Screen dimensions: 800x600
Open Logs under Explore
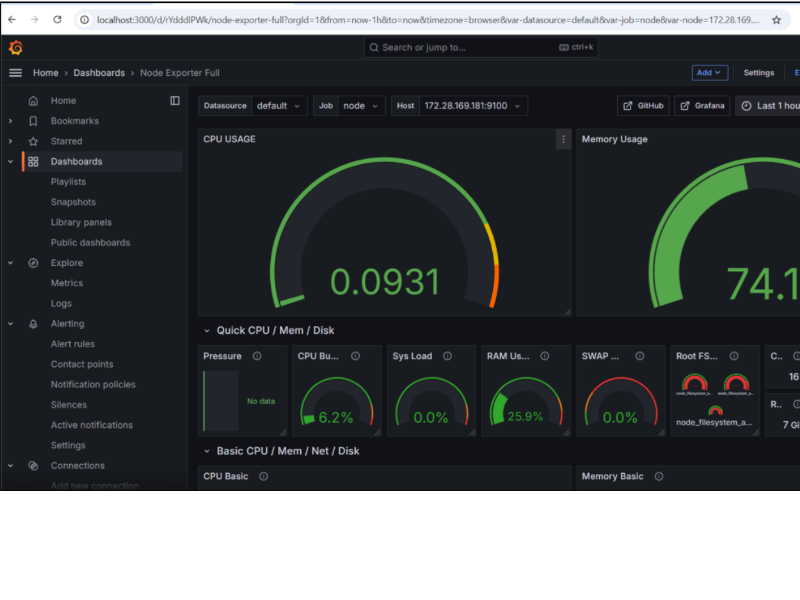61,304
